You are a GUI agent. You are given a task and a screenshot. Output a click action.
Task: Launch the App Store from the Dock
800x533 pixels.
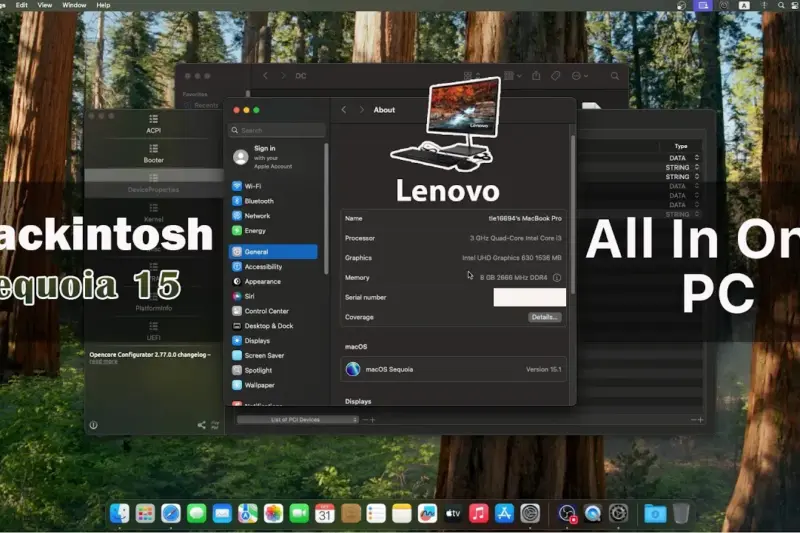tap(504, 513)
